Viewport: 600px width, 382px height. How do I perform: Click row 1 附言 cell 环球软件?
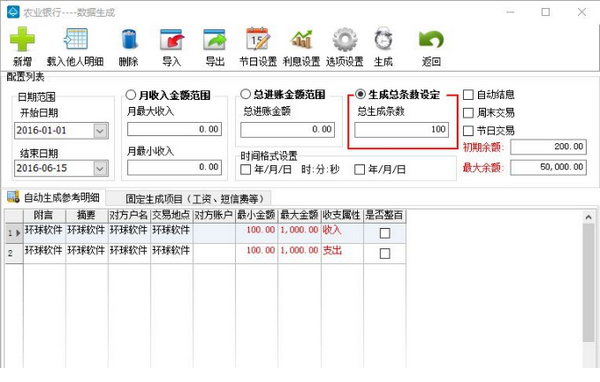pos(44,233)
